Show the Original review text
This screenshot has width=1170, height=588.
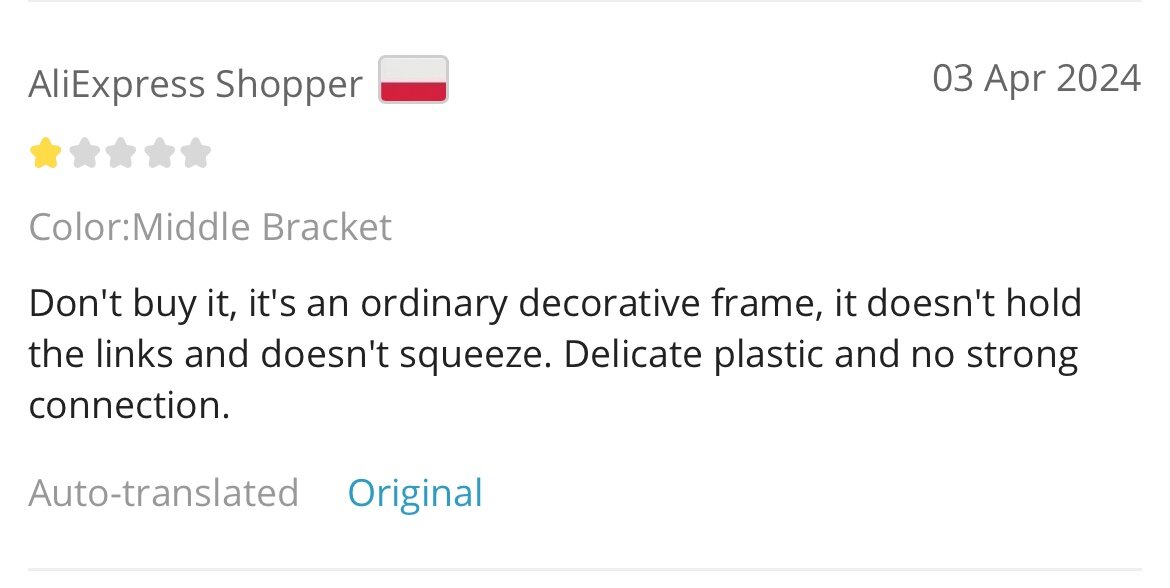point(415,494)
